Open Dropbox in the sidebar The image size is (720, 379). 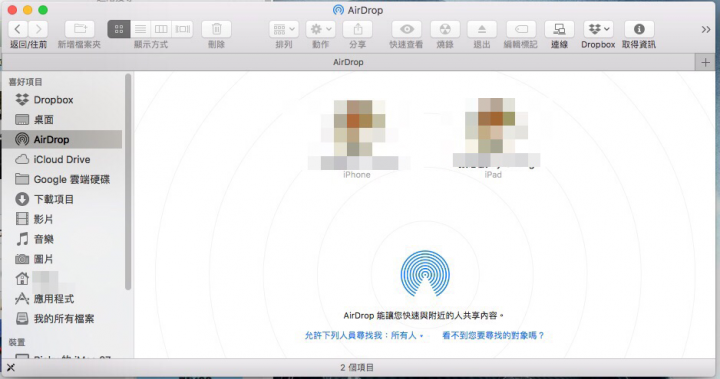click(x=63, y=100)
